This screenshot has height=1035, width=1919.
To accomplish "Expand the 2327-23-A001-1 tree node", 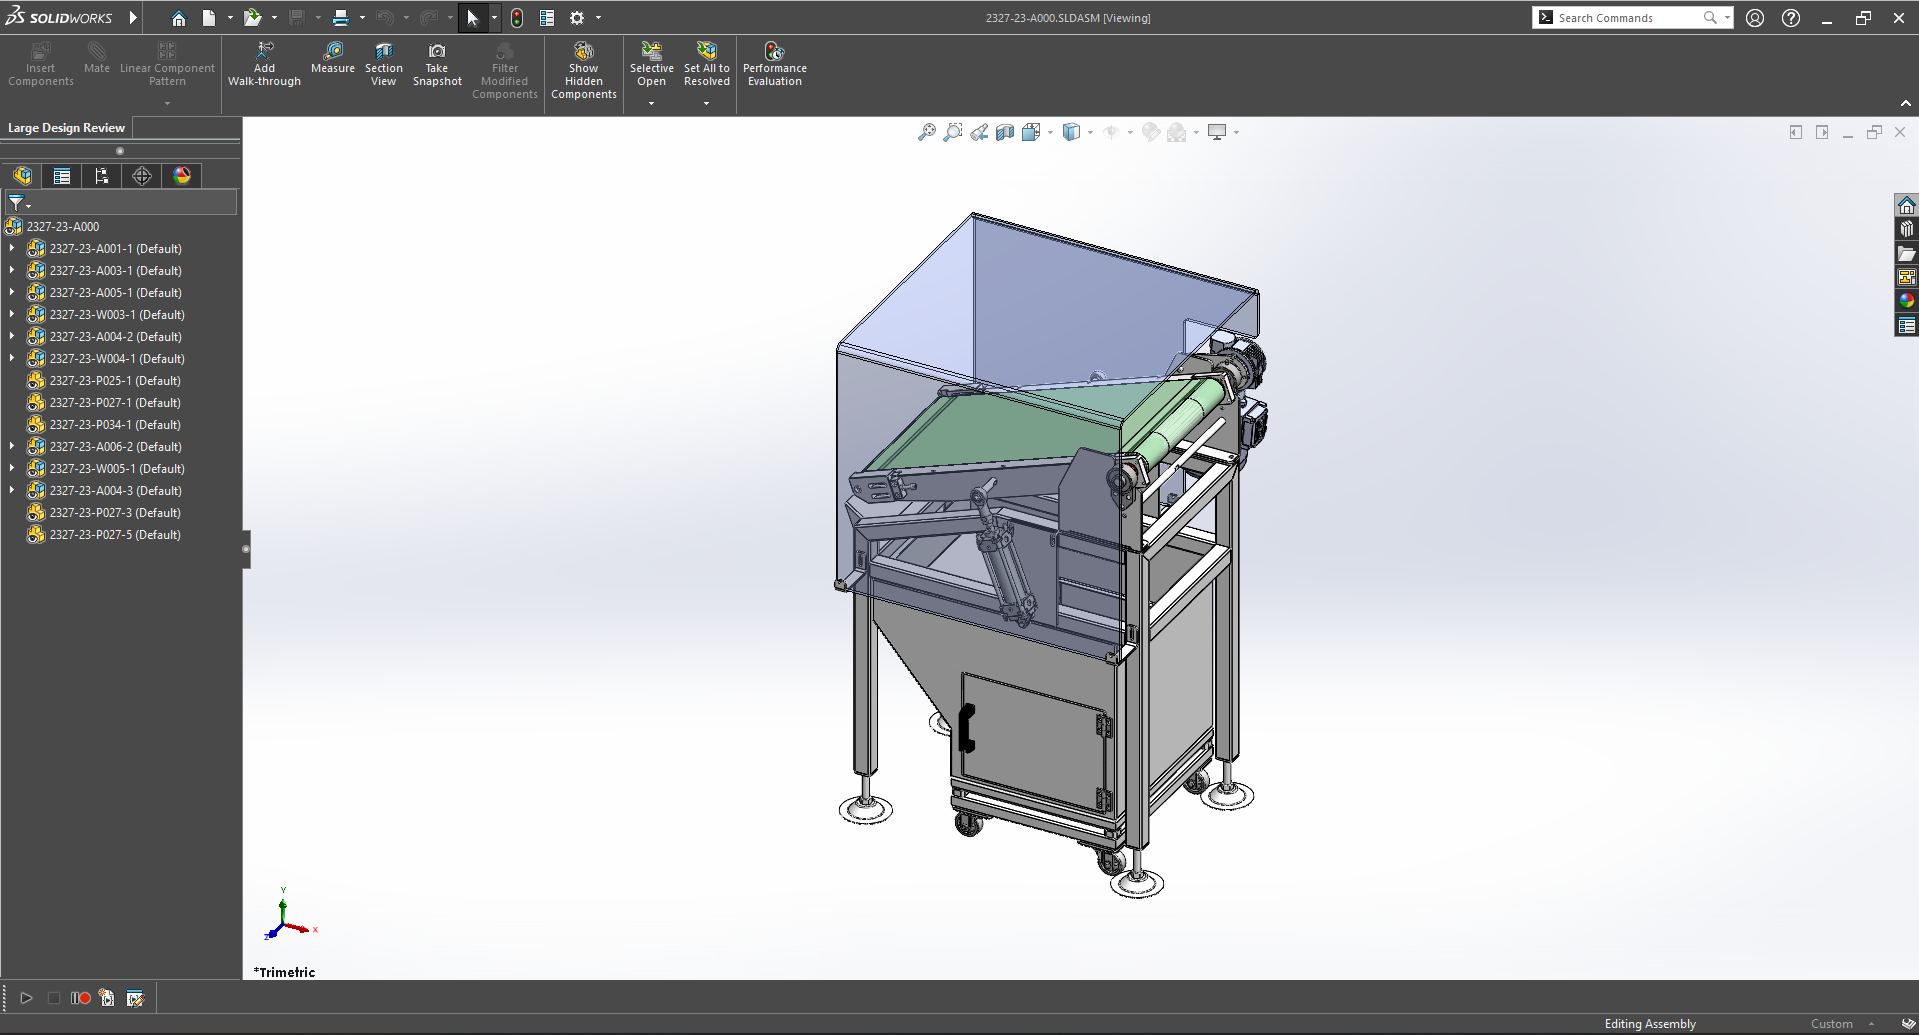I will pyautogui.click(x=12, y=249).
